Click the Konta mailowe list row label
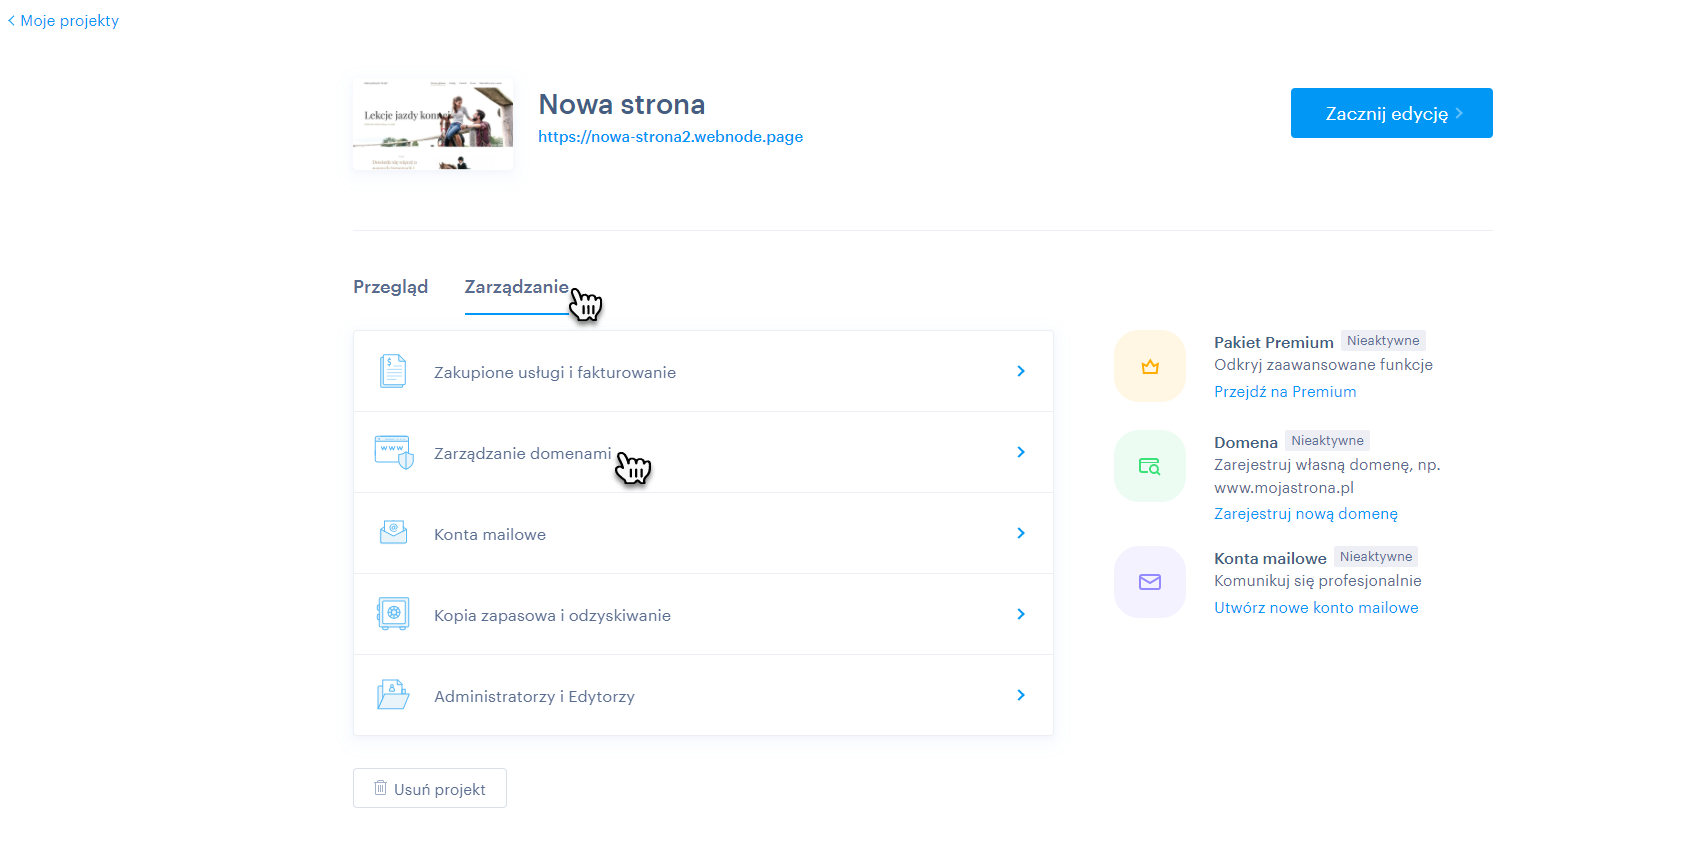This screenshot has width=1703, height=865. tap(490, 535)
